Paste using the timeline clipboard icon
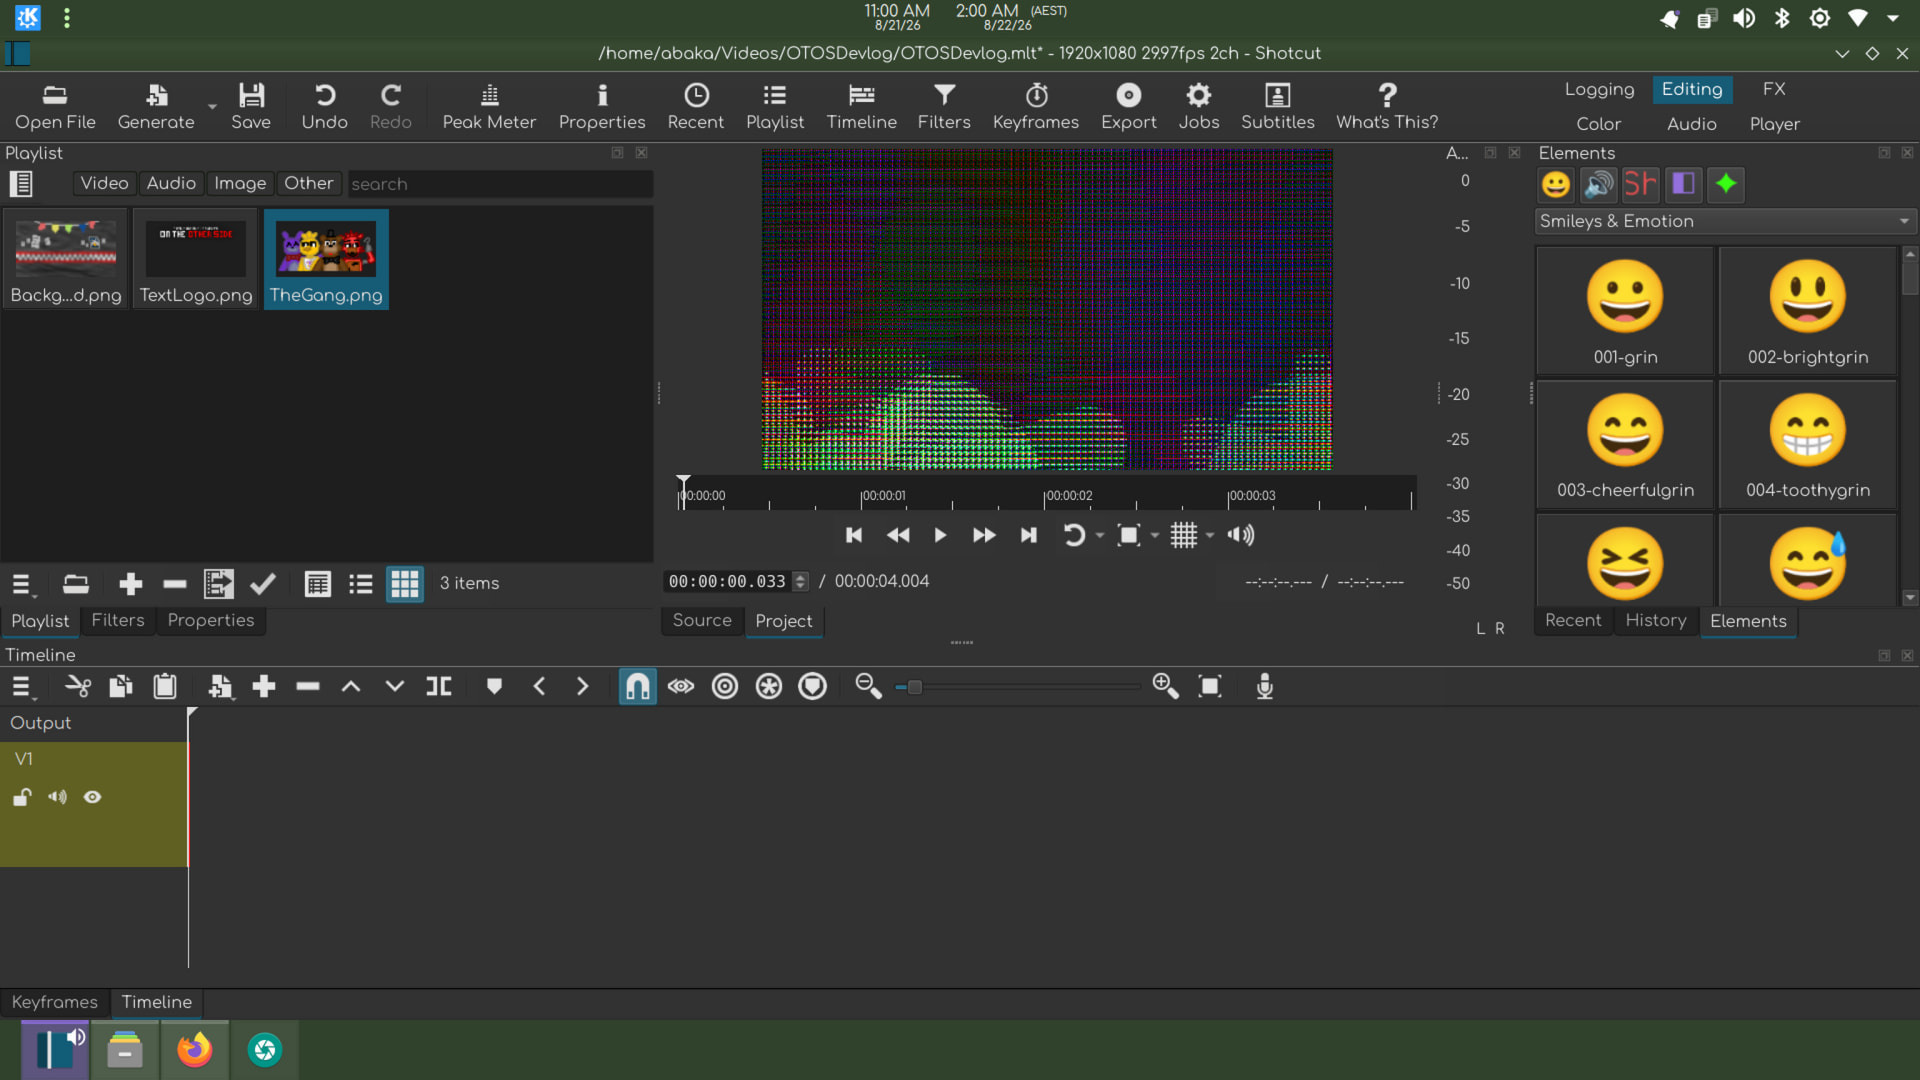The width and height of the screenshot is (1920, 1080). click(x=165, y=686)
